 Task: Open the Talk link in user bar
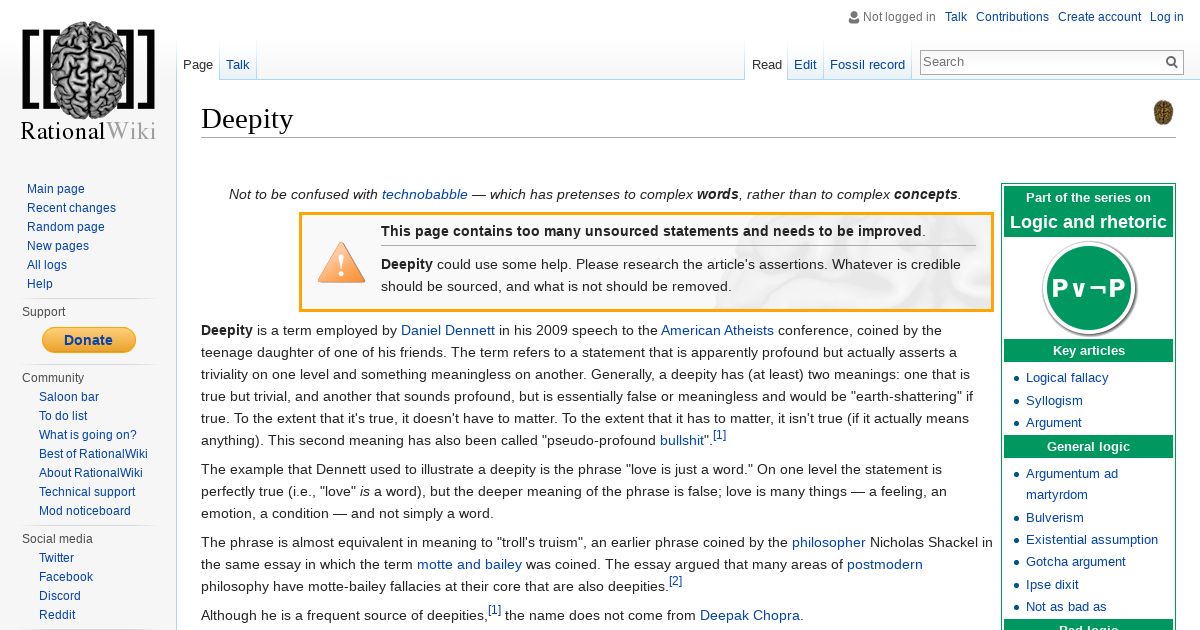pyautogui.click(x=956, y=17)
